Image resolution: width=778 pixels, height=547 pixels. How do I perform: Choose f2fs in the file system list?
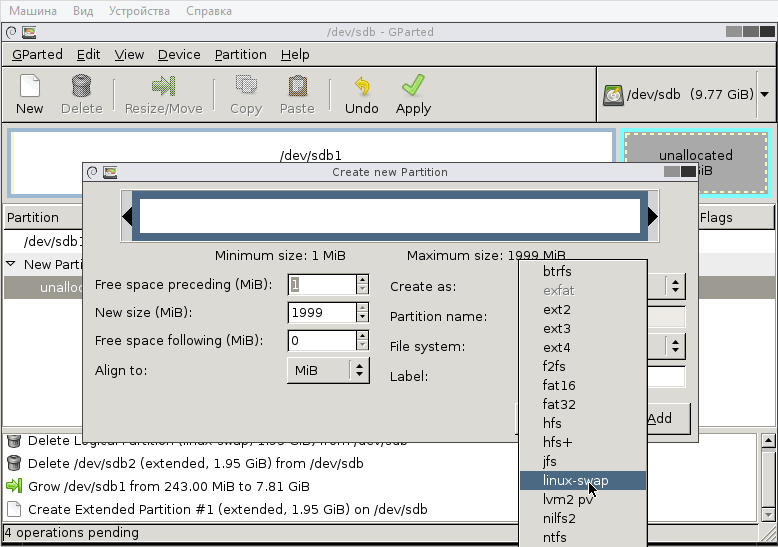(583, 366)
